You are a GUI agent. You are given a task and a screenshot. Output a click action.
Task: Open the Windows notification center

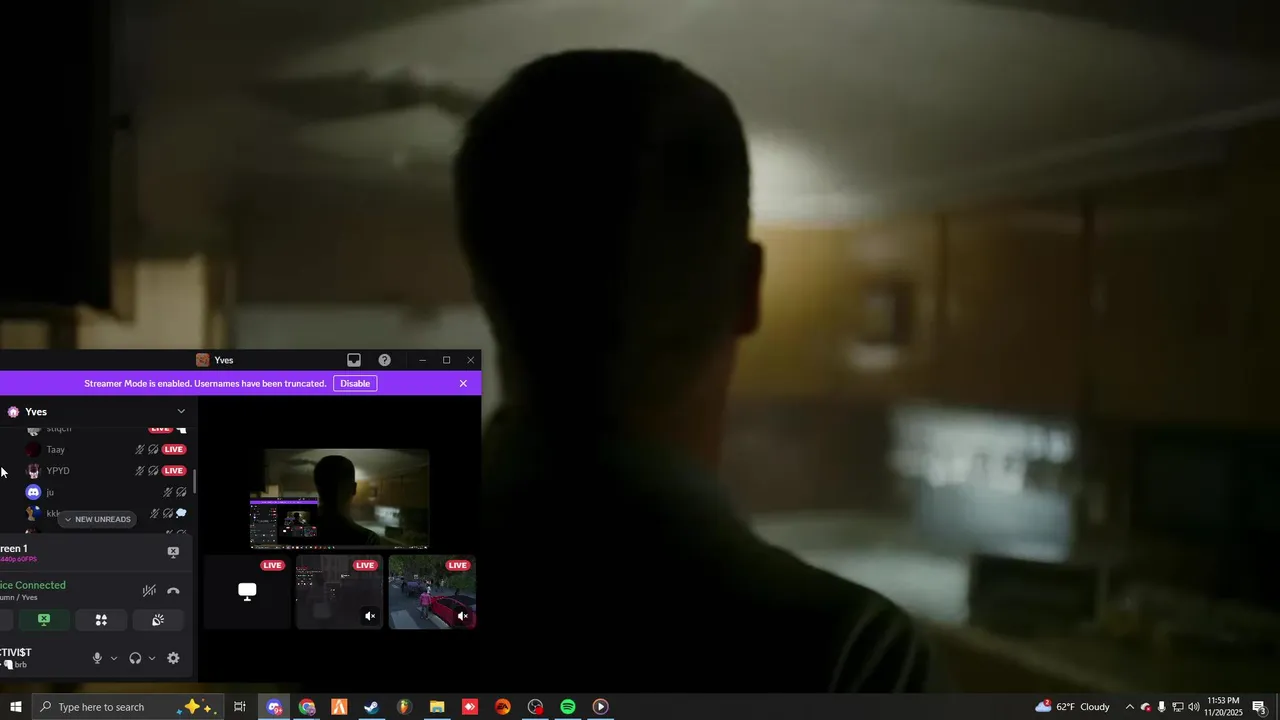coord(1260,707)
